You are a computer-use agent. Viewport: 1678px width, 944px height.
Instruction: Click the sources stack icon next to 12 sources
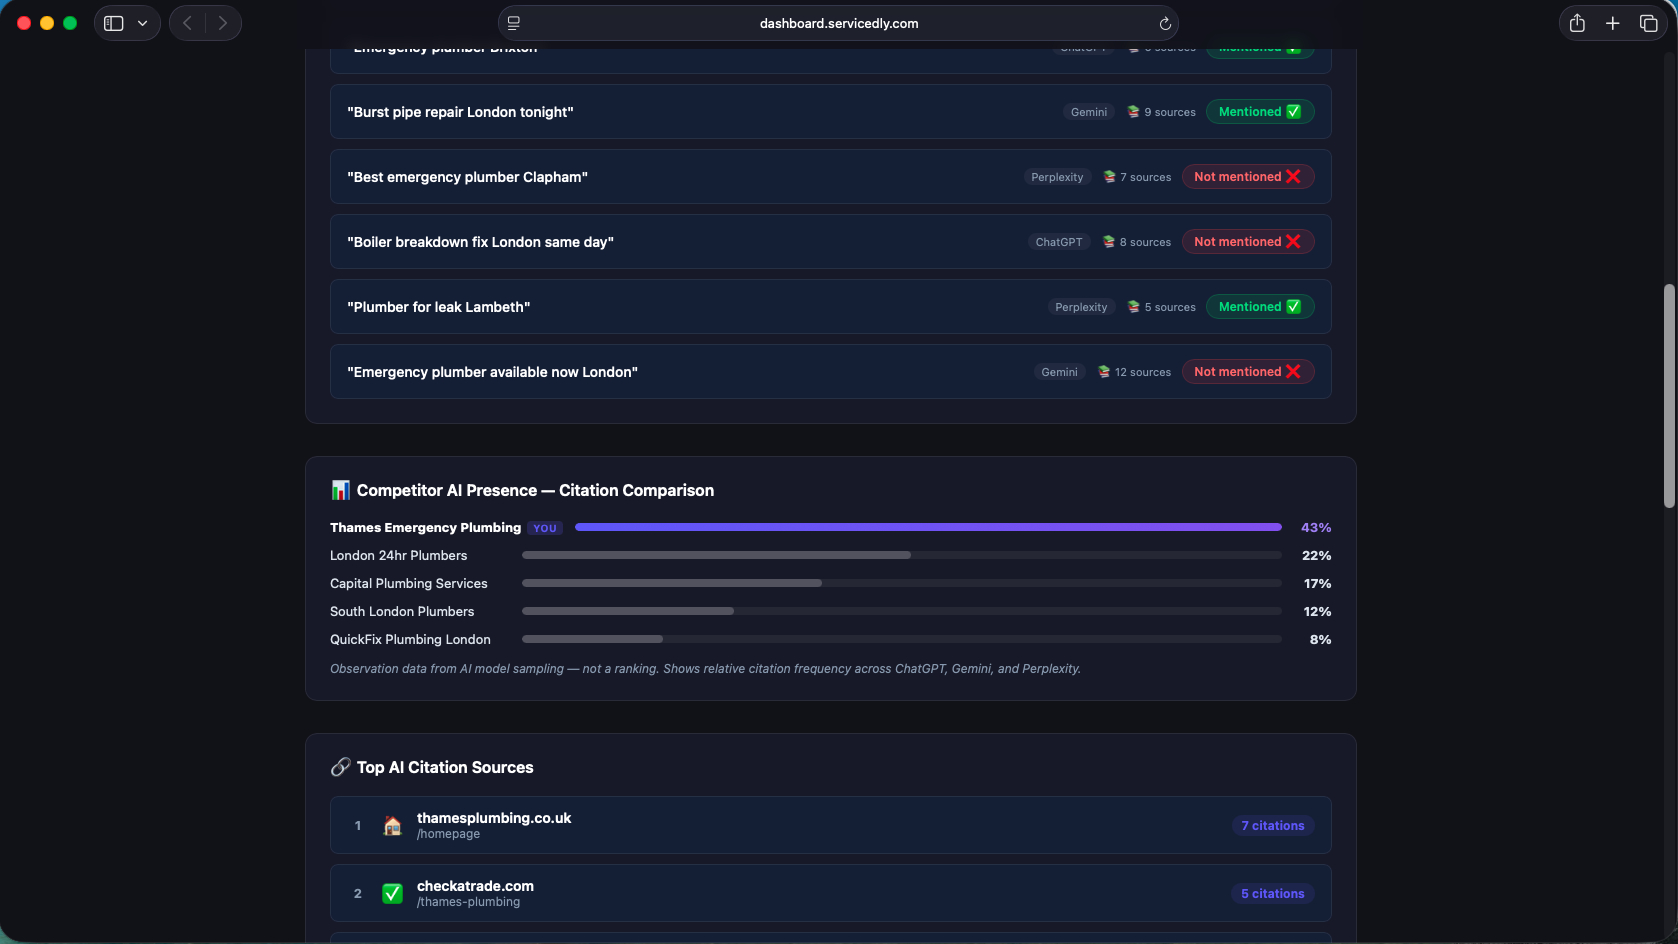pos(1102,371)
